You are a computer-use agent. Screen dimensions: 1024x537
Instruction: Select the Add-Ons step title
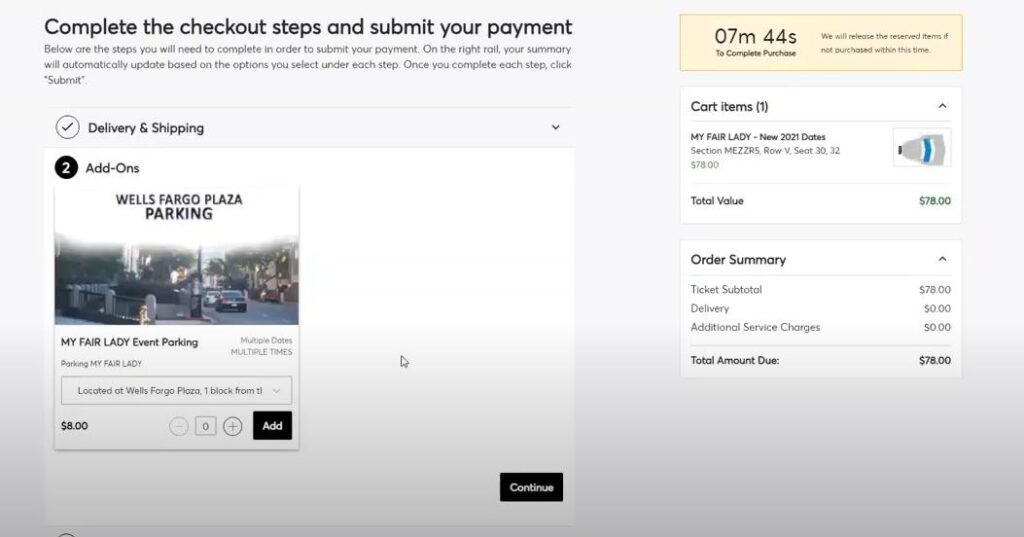[112, 168]
